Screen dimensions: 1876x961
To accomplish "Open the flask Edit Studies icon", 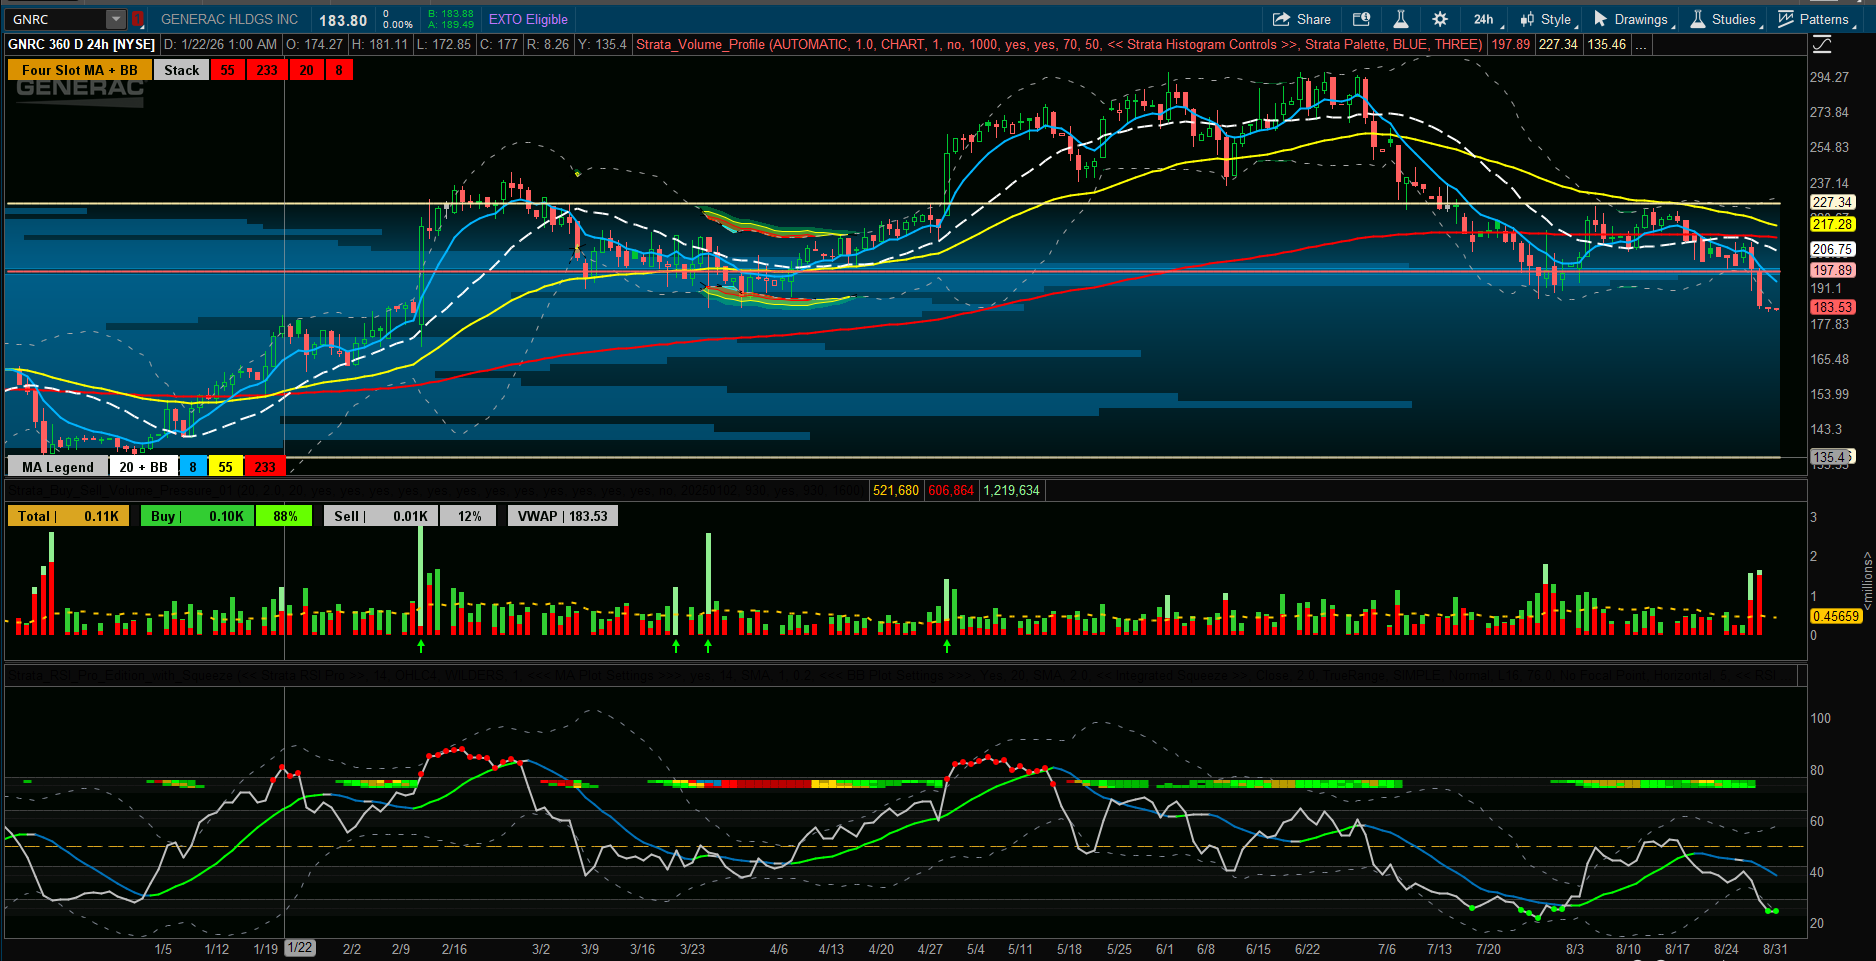I will click(1401, 19).
